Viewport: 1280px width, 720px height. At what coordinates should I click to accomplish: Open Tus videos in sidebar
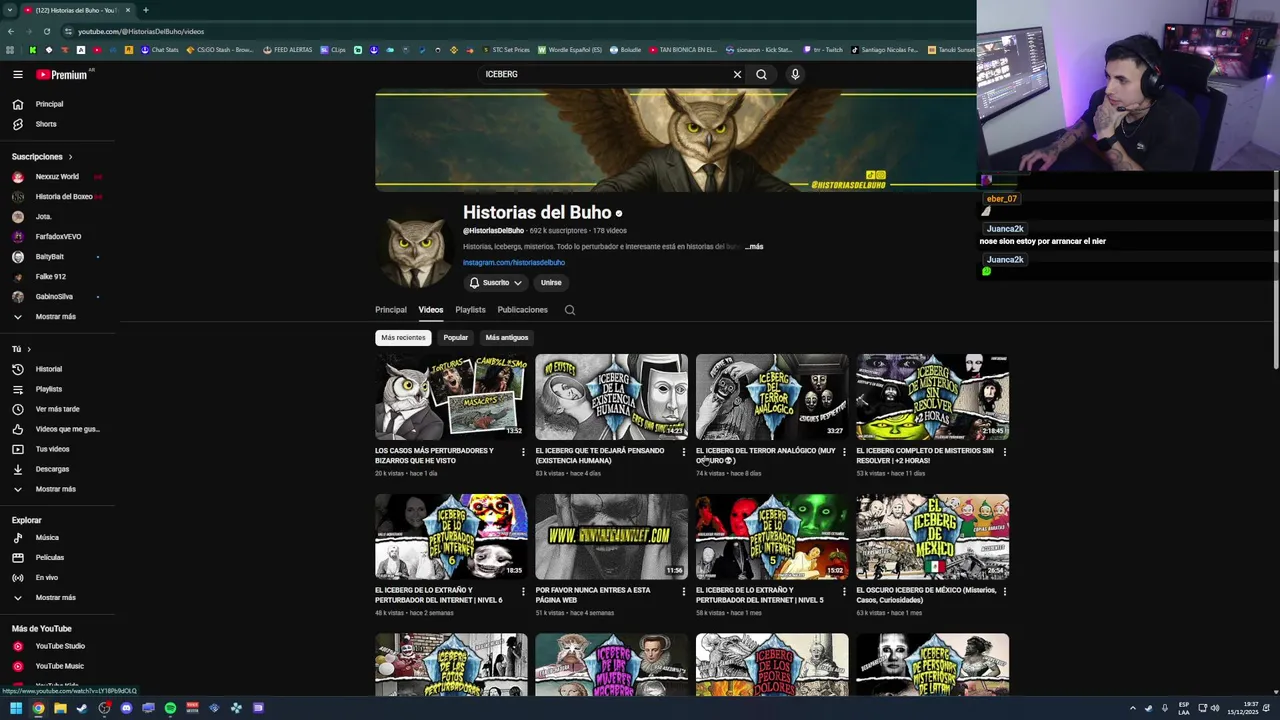pos(52,449)
